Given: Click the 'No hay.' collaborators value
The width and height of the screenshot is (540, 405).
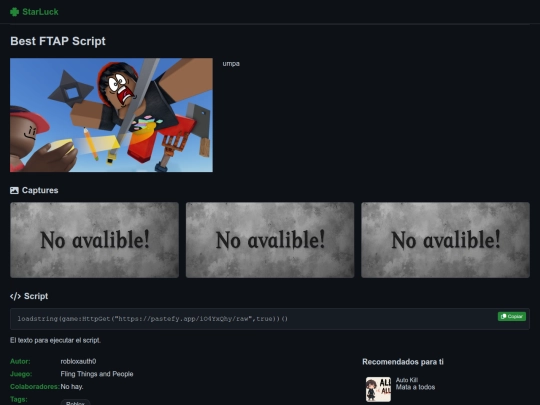Looking at the screenshot, I should click(72, 387).
